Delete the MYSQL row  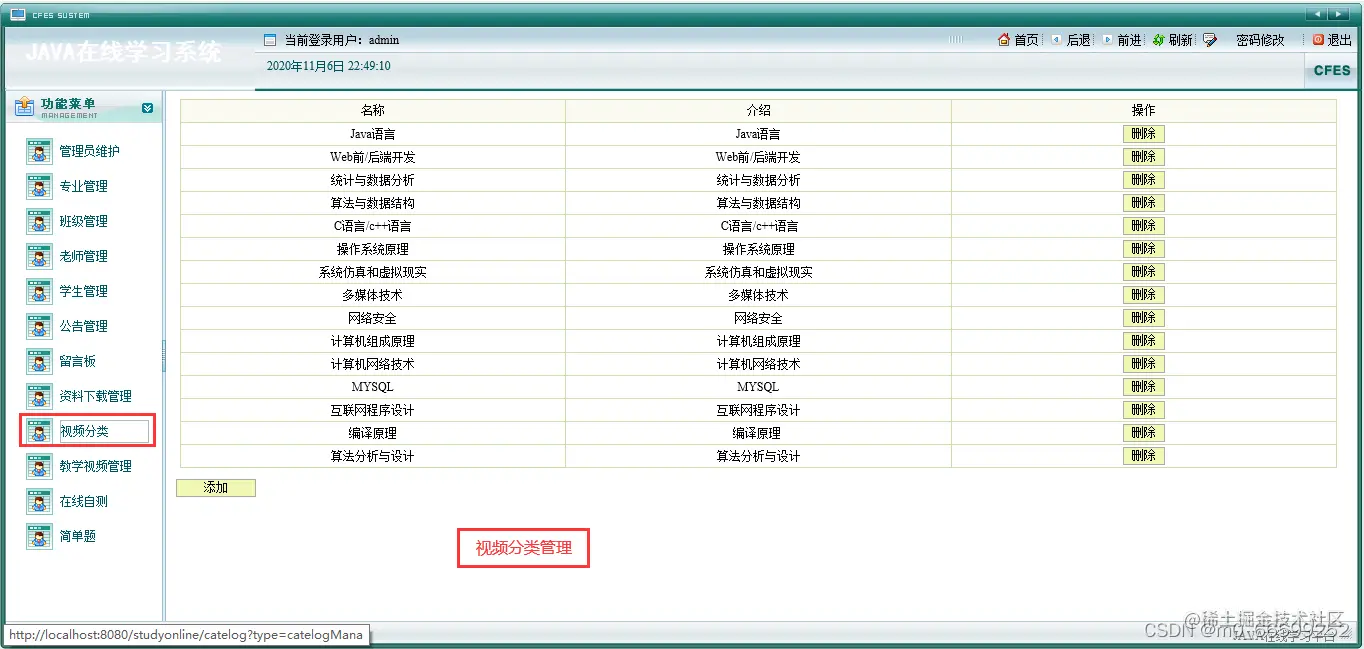click(1143, 387)
